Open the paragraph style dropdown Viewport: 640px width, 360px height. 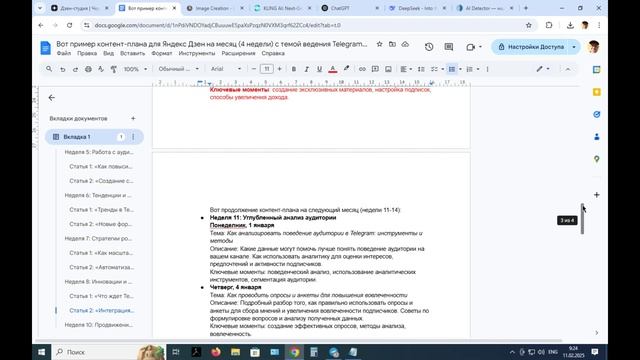(179, 69)
